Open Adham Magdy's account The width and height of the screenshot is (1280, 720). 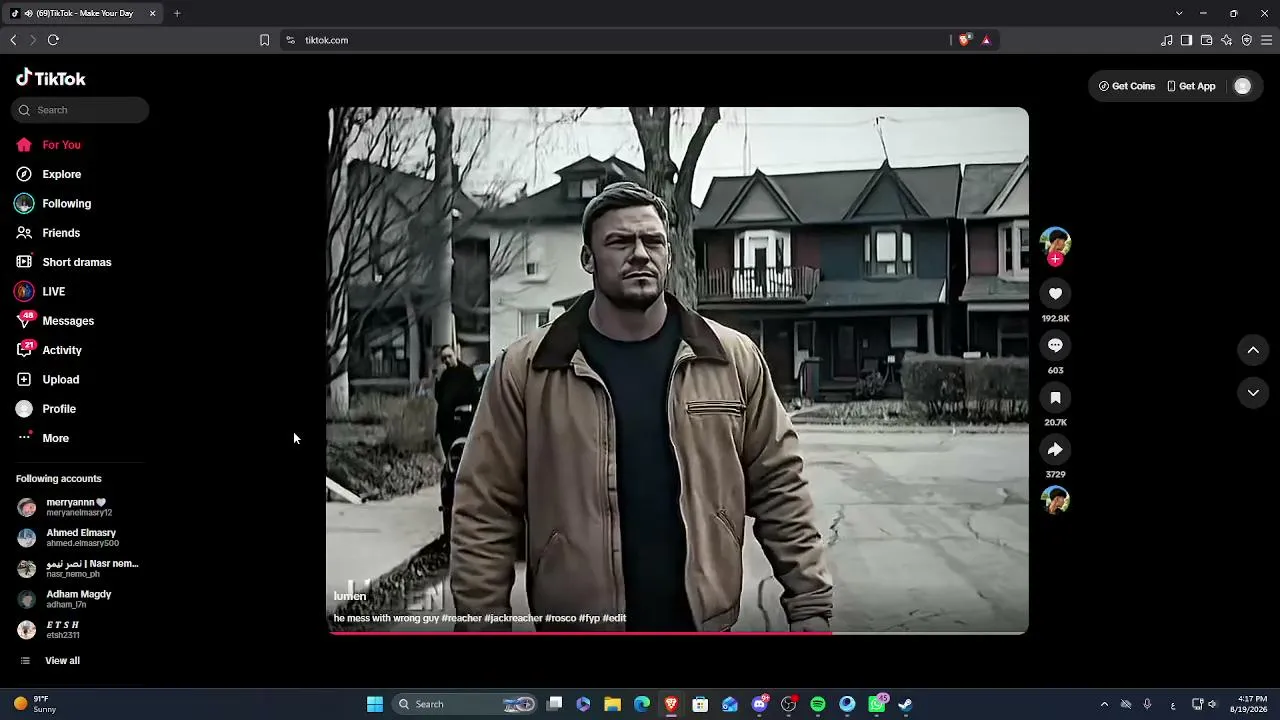coord(64,599)
